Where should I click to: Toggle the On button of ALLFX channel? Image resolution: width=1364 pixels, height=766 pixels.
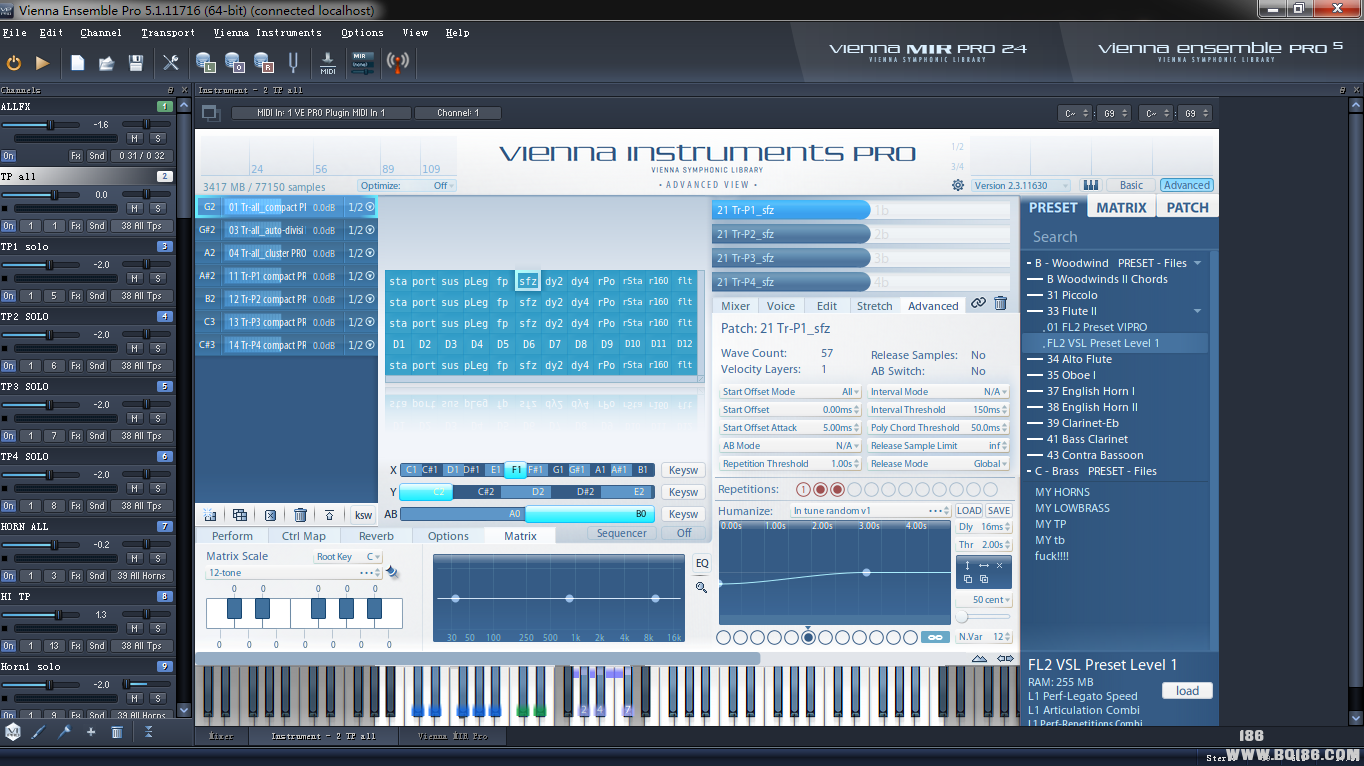coord(8,156)
